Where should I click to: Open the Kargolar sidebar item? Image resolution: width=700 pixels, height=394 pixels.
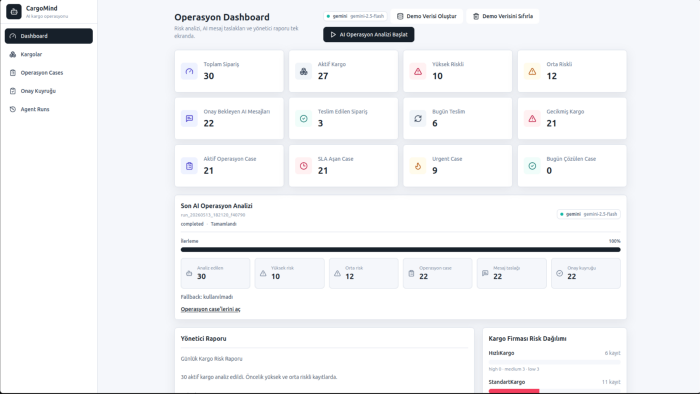49,54
